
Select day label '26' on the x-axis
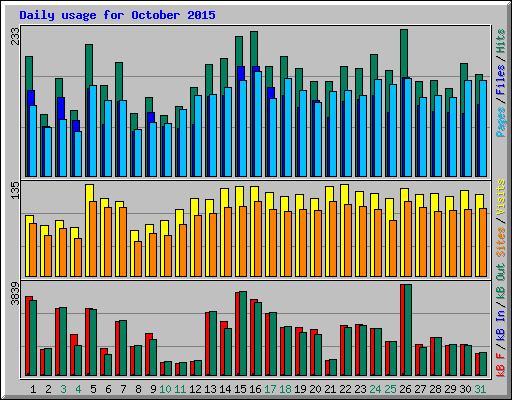point(405,389)
